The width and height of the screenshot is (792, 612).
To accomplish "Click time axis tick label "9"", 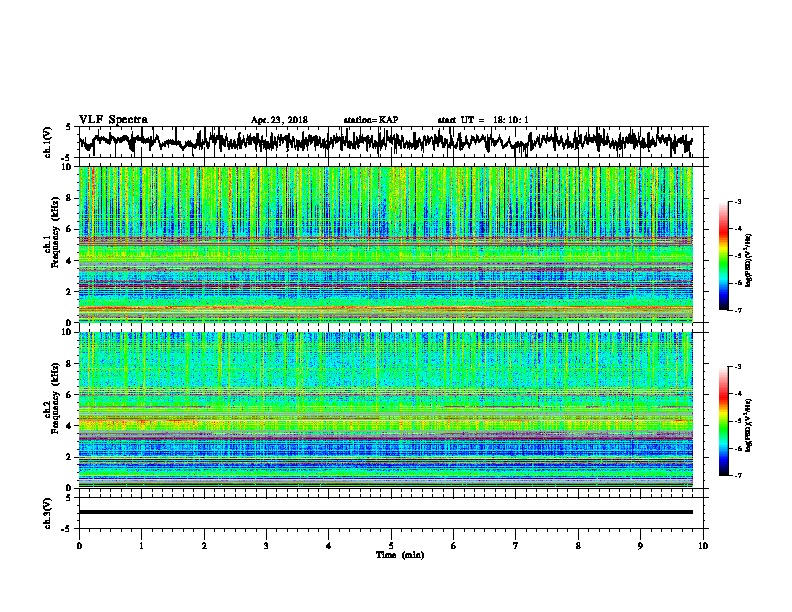I will (640, 545).
